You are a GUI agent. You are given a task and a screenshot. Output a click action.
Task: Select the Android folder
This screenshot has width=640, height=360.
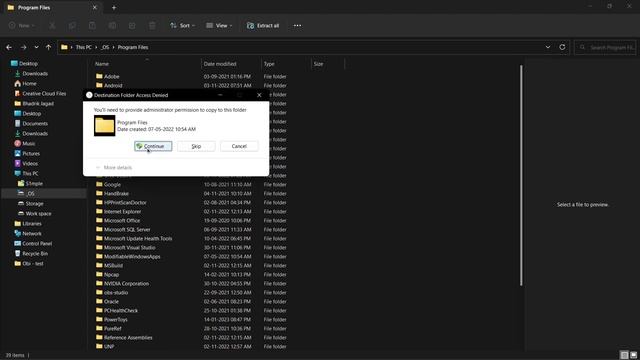[x=113, y=85]
